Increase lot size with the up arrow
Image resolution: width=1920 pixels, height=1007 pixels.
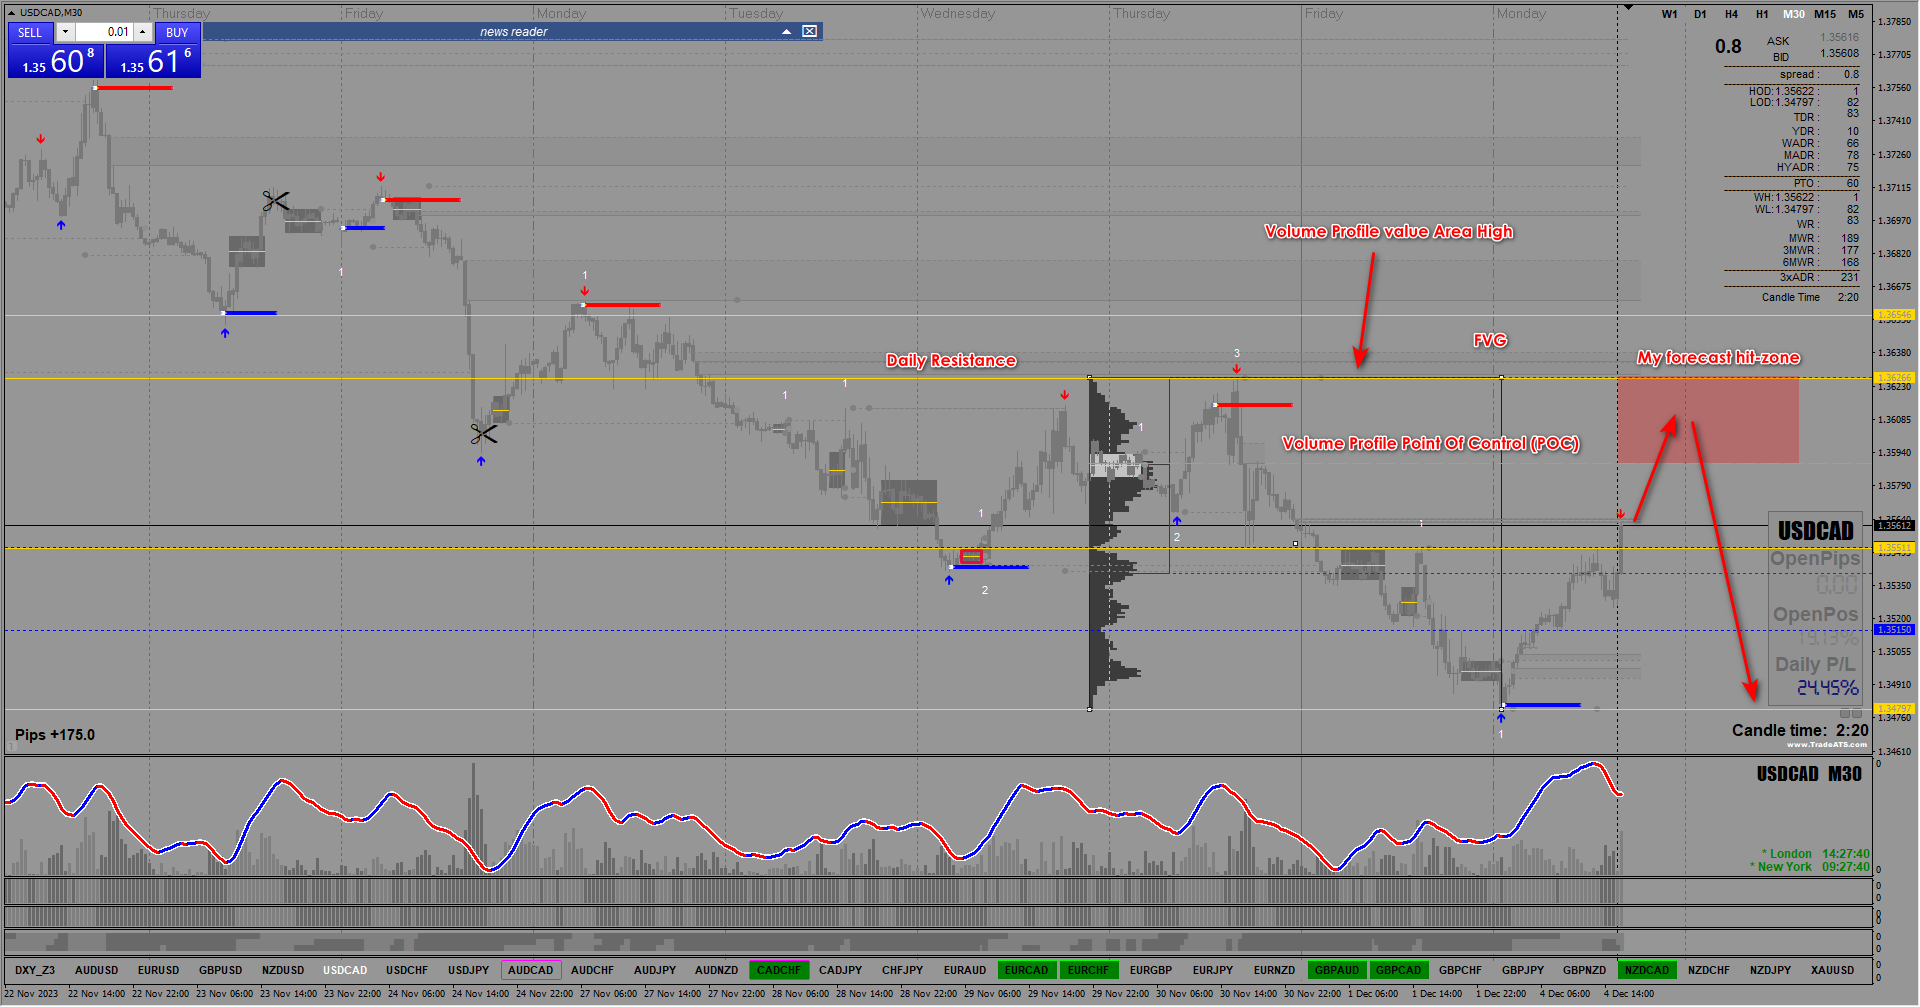tap(143, 32)
